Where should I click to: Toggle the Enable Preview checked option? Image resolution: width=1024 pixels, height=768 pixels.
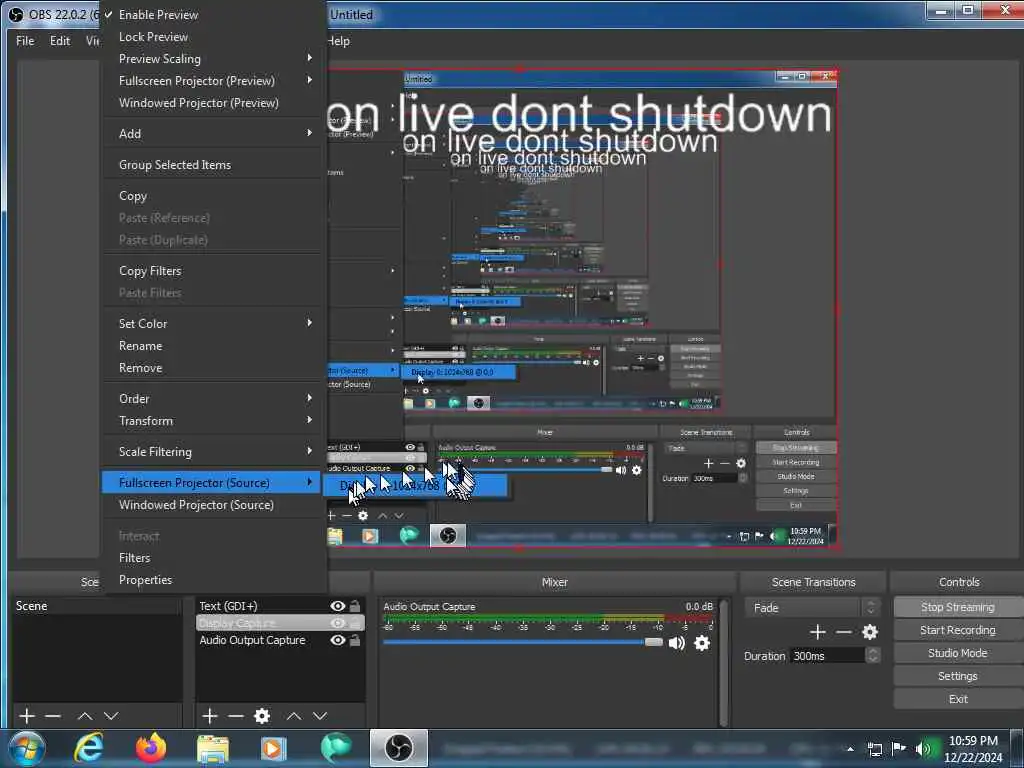(214, 14)
